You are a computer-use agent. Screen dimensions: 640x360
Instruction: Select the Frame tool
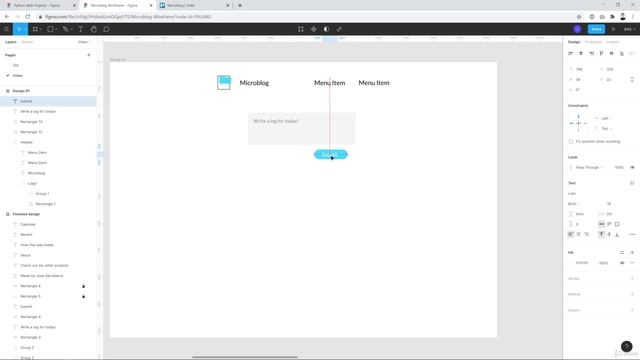35,29
